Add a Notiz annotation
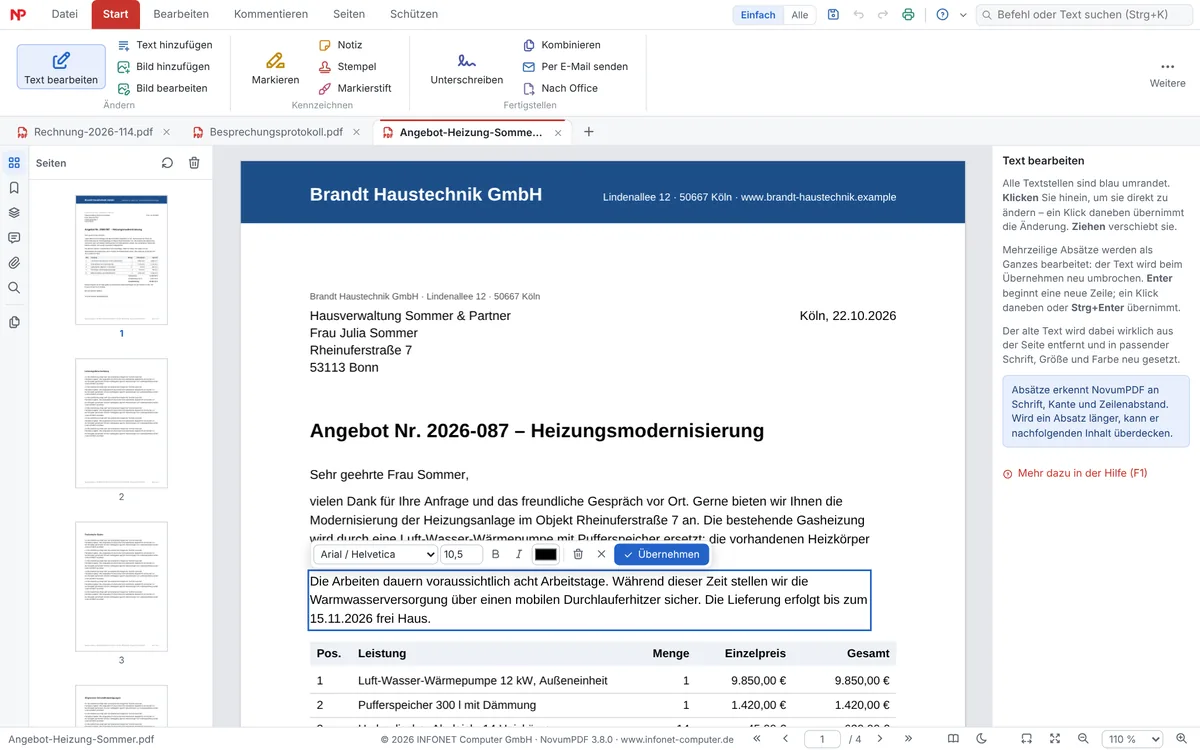1200x750 pixels. pyautogui.click(x=341, y=45)
